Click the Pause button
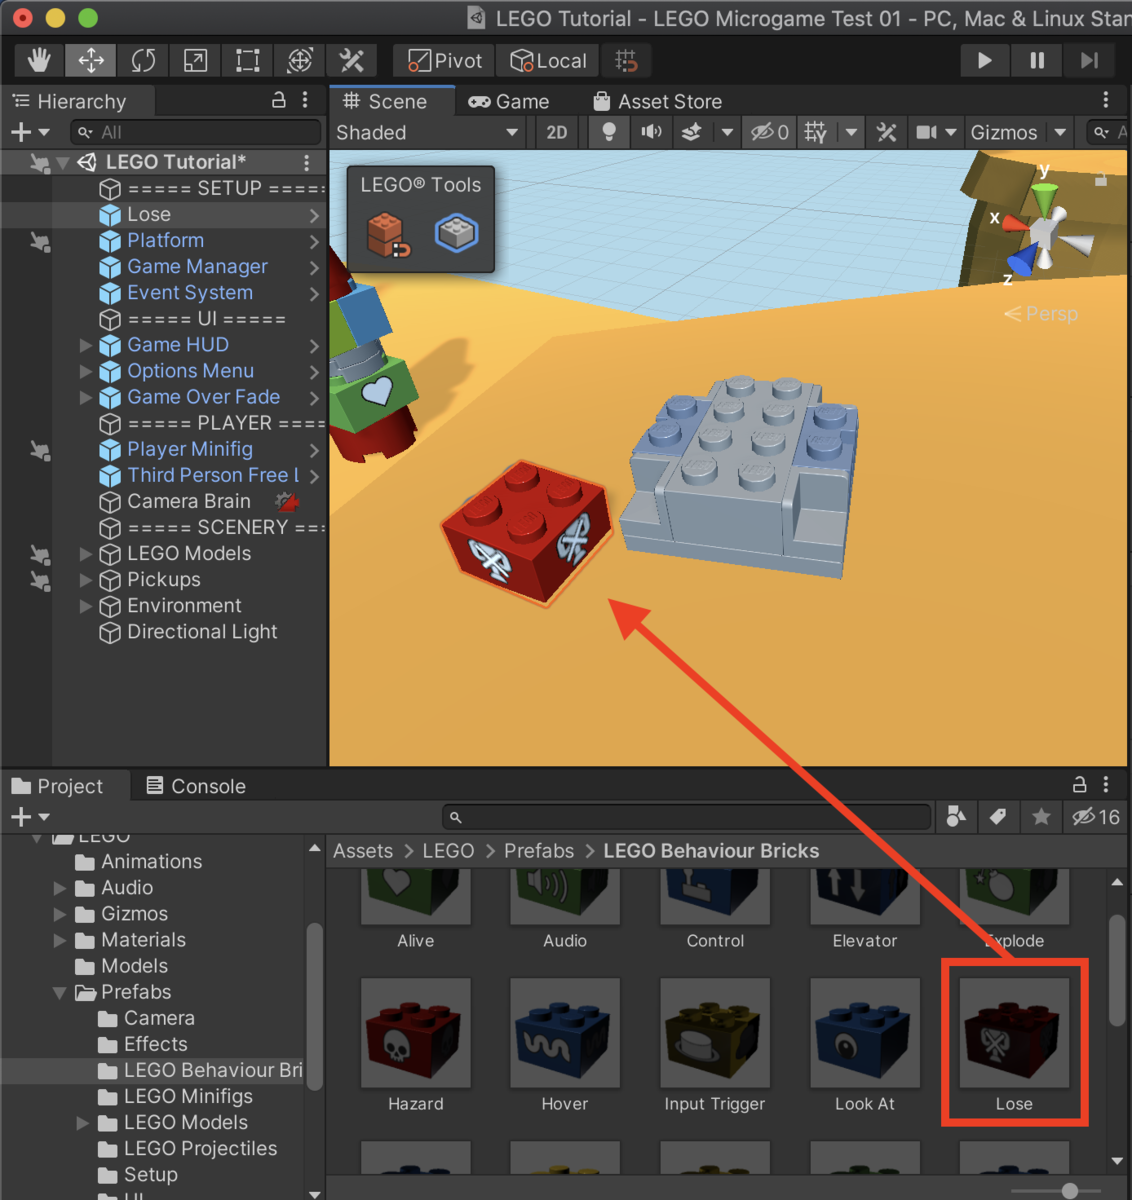This screenshot has height=1200, width=1132. tap(1037, 61)
